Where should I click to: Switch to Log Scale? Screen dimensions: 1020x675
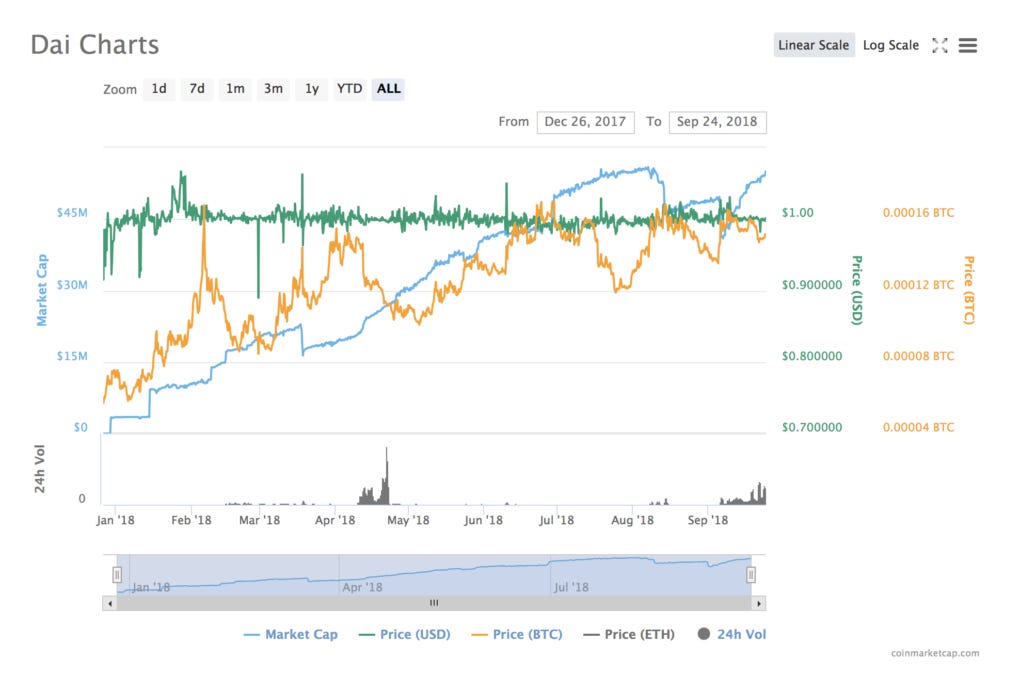[x=891, y=46]
